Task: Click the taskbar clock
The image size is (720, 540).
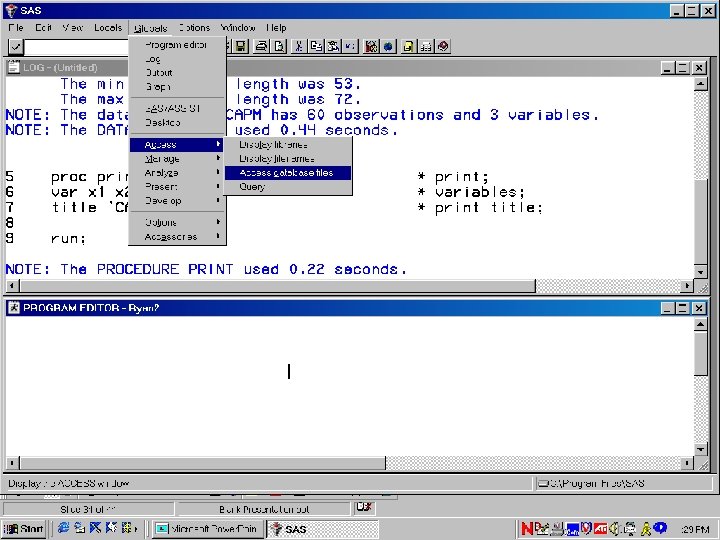Action: coord(696,529)
